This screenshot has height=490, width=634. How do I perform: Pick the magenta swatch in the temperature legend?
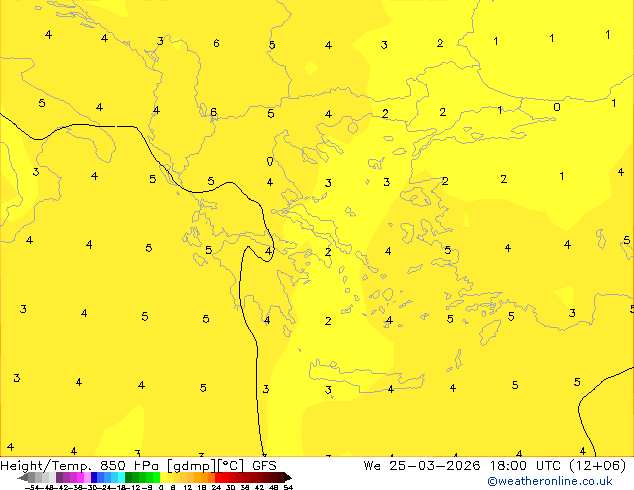[x=80, y=477]
